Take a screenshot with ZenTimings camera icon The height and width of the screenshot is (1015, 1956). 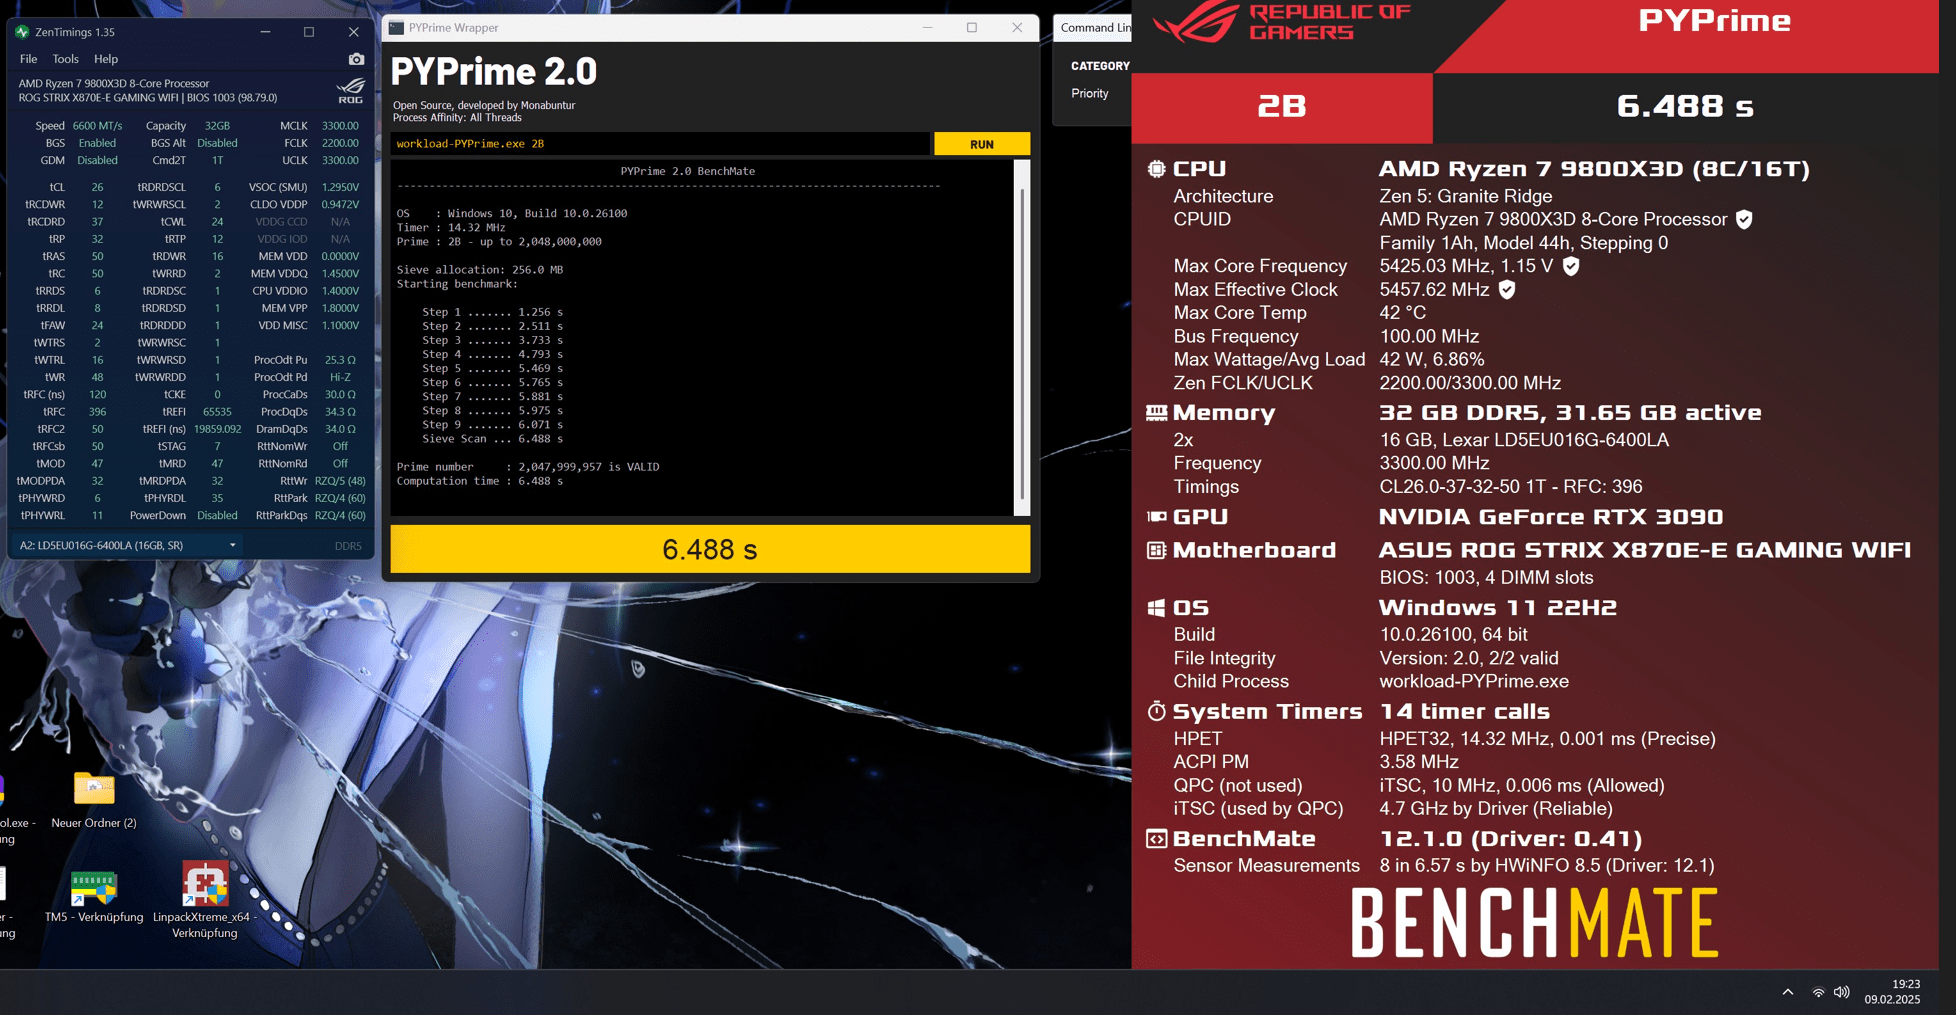[x=356, y=59]
